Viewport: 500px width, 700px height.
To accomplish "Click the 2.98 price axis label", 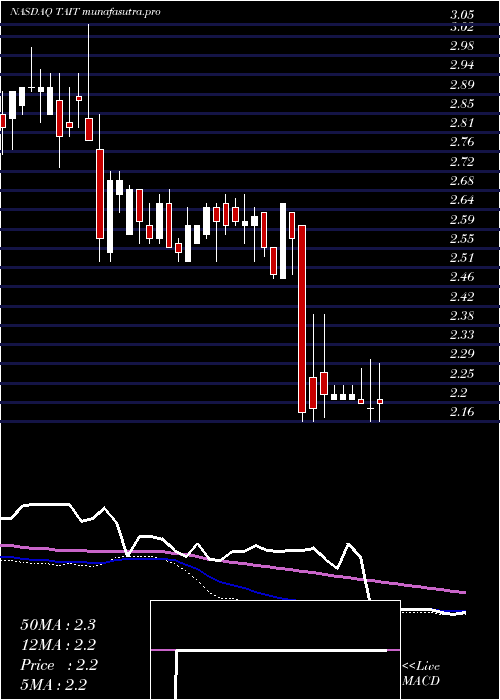I will 462,46.
